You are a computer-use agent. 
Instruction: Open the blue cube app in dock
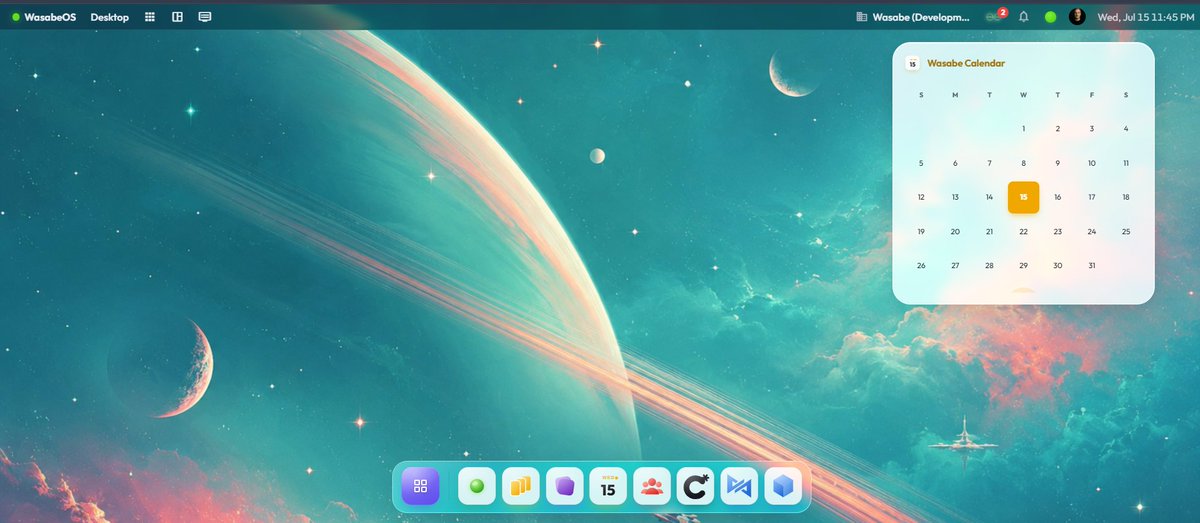coord(783,486)
